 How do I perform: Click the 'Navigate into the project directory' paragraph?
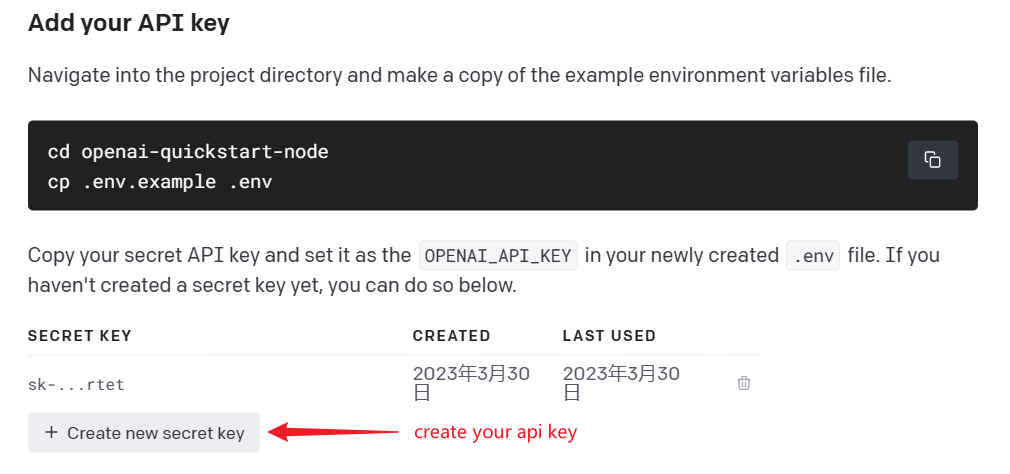pyautogui.click(x=459, y=75)
